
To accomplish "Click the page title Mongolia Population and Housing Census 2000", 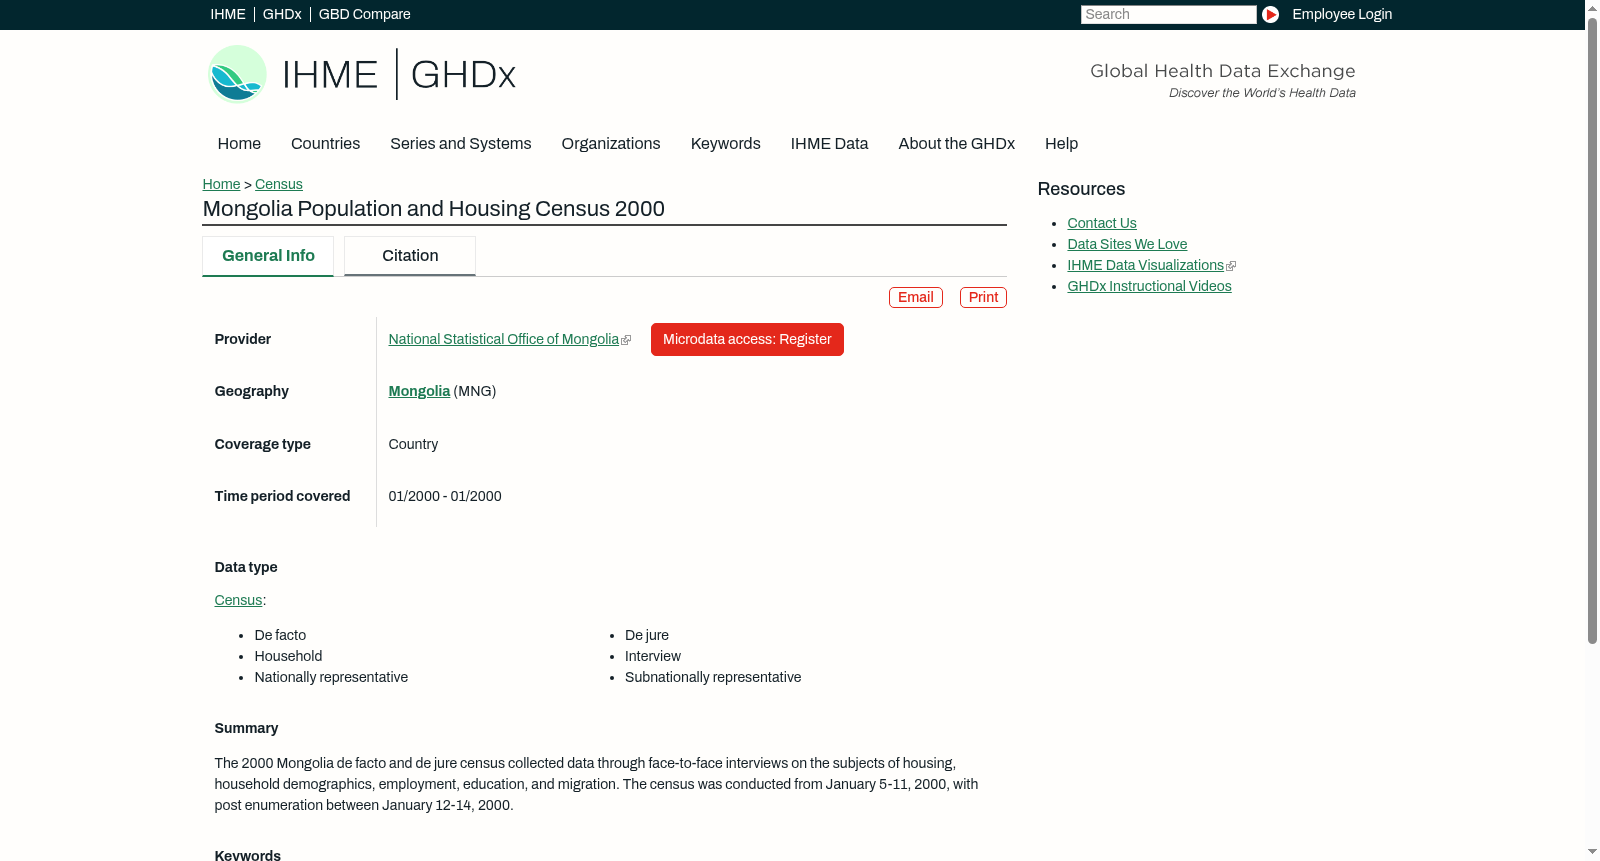I will click(x=433, y=208).
